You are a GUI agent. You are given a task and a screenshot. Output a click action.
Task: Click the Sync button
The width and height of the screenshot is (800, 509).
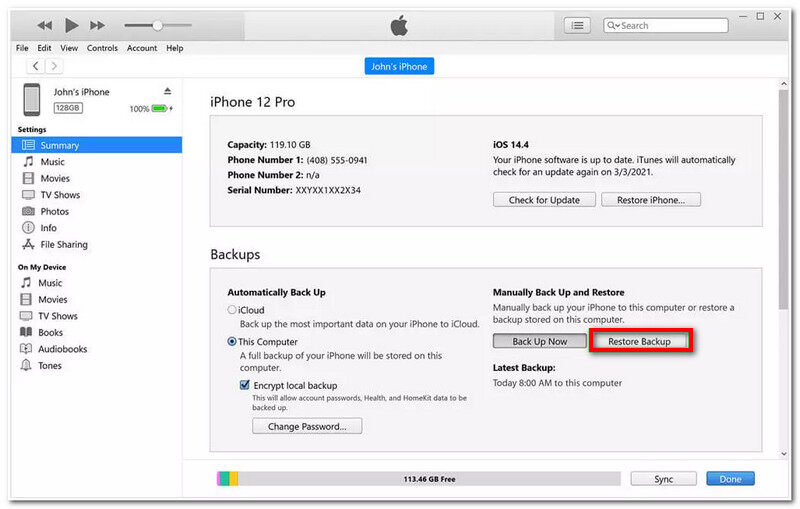tap(664, 479)
